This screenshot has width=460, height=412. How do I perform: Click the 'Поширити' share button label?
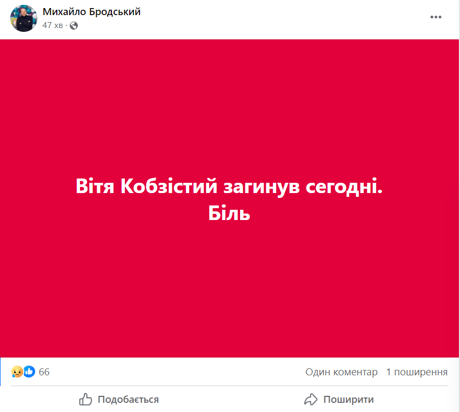point(348,399)
